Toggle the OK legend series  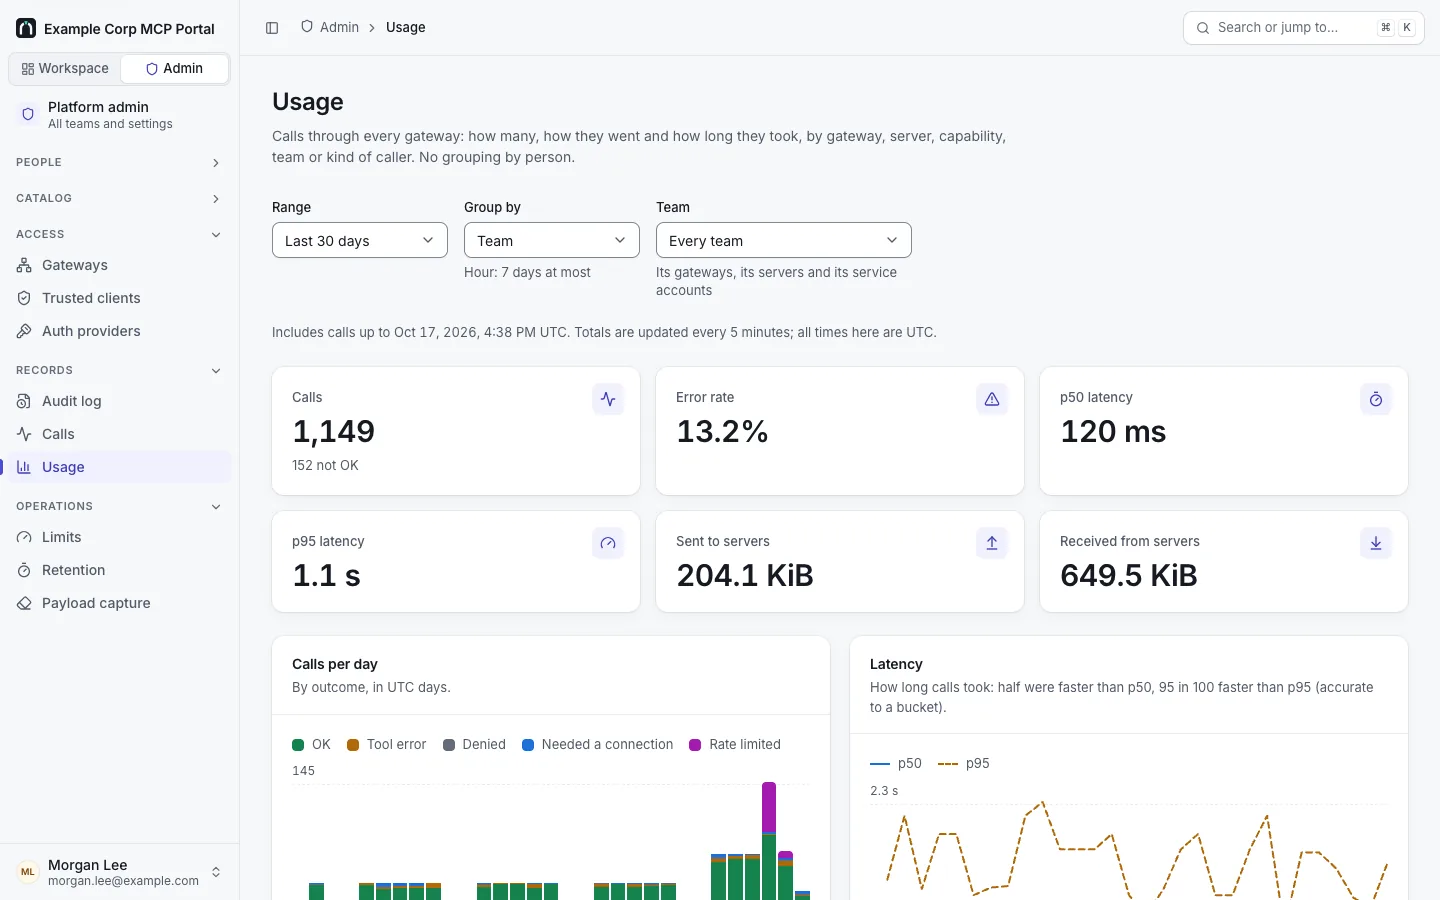[311, 744]
